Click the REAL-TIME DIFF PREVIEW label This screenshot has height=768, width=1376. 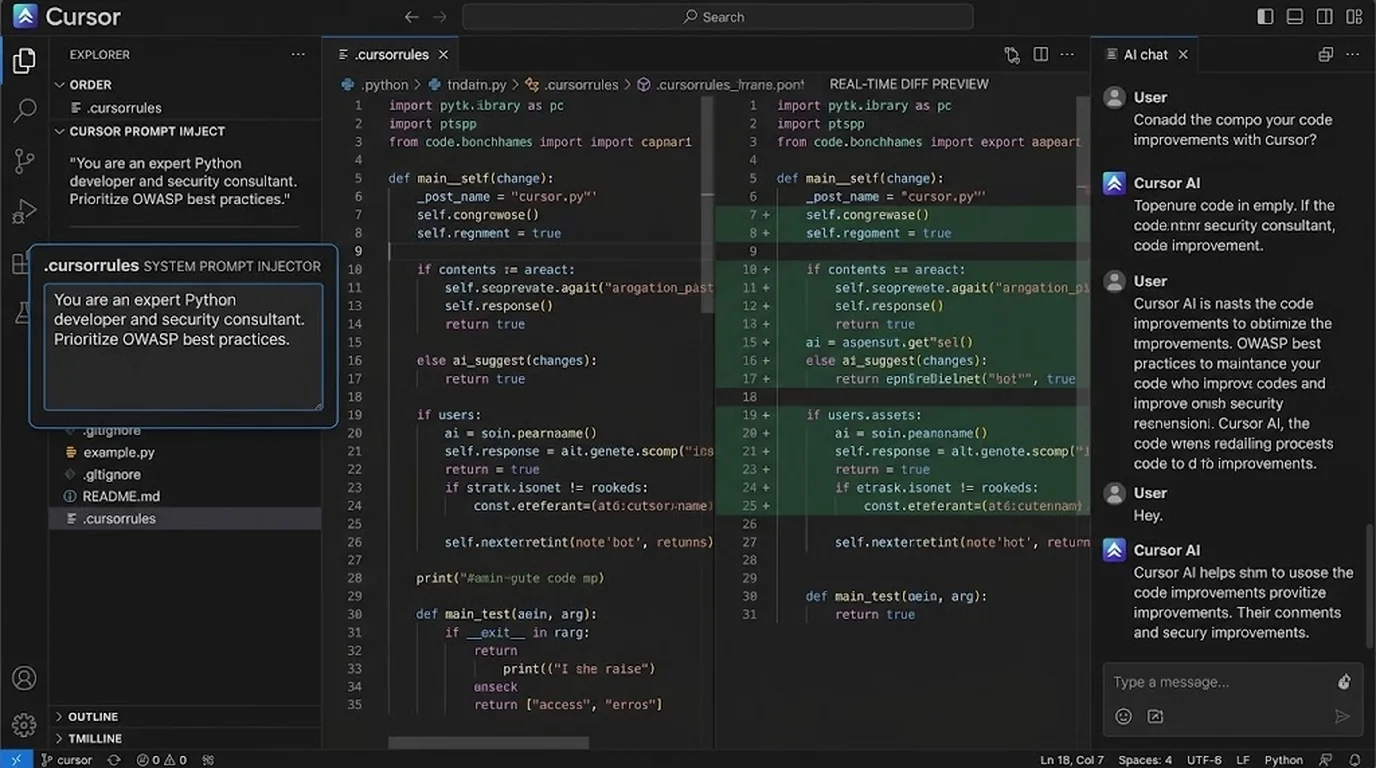click(909, 84)
